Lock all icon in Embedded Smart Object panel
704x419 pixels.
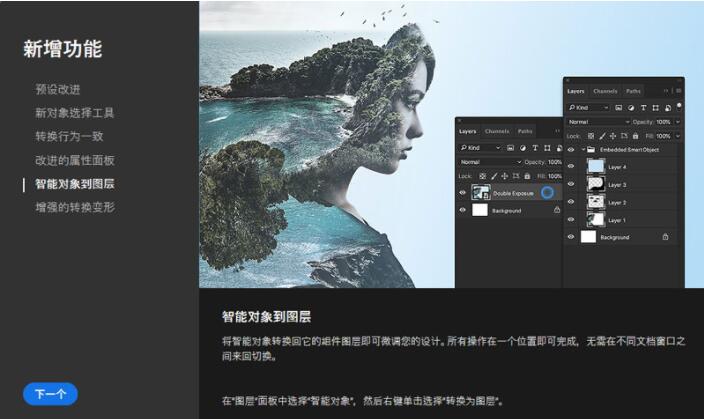pos(635,136)
